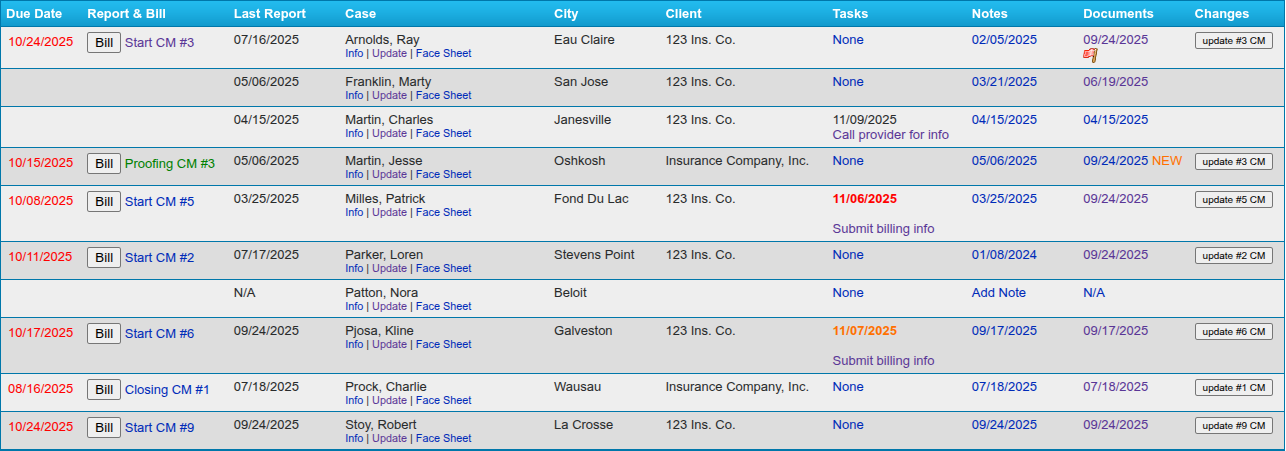Click the Last Report column header
This screenshot has width=1286, height=451.
pyautogui.click(x=270, y=14)
